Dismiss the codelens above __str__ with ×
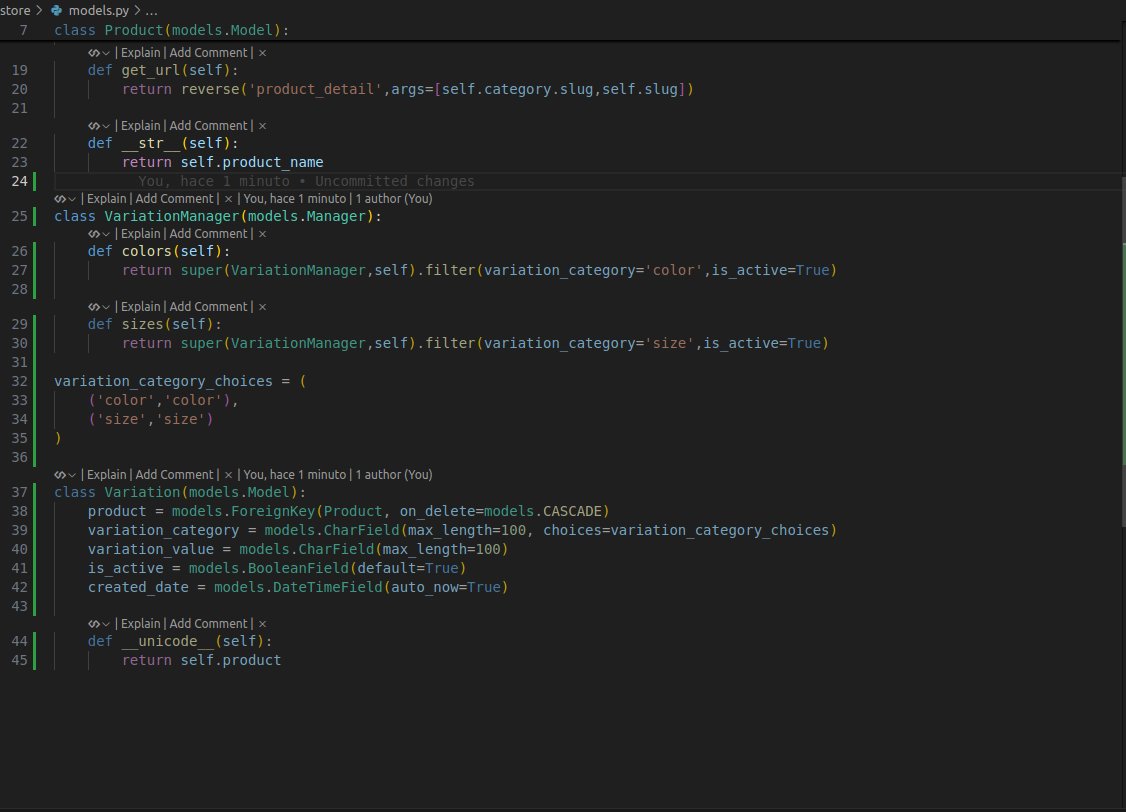 click(x=262, y=126)
